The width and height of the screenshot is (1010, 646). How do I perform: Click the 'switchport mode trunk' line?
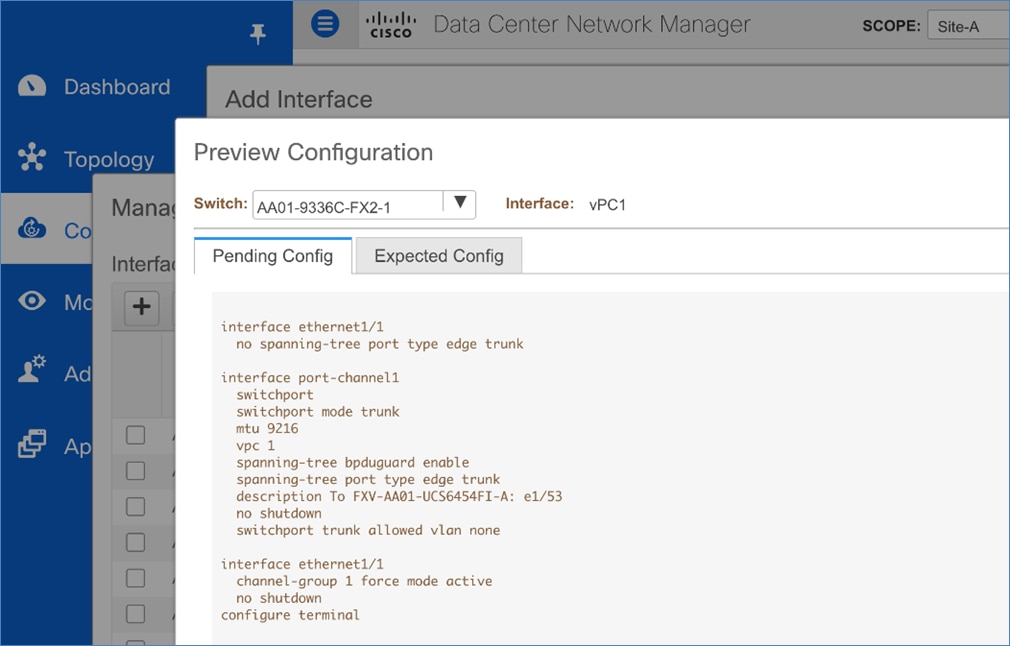click(x=318, y=412)
